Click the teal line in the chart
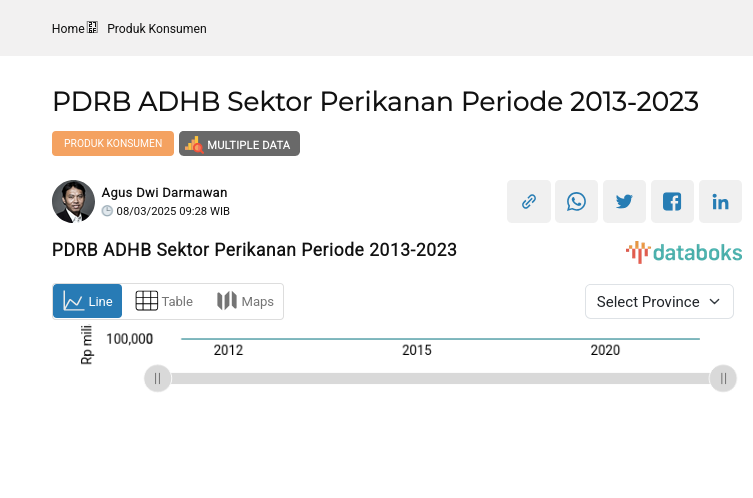753x498 pixels. (440, 339)
